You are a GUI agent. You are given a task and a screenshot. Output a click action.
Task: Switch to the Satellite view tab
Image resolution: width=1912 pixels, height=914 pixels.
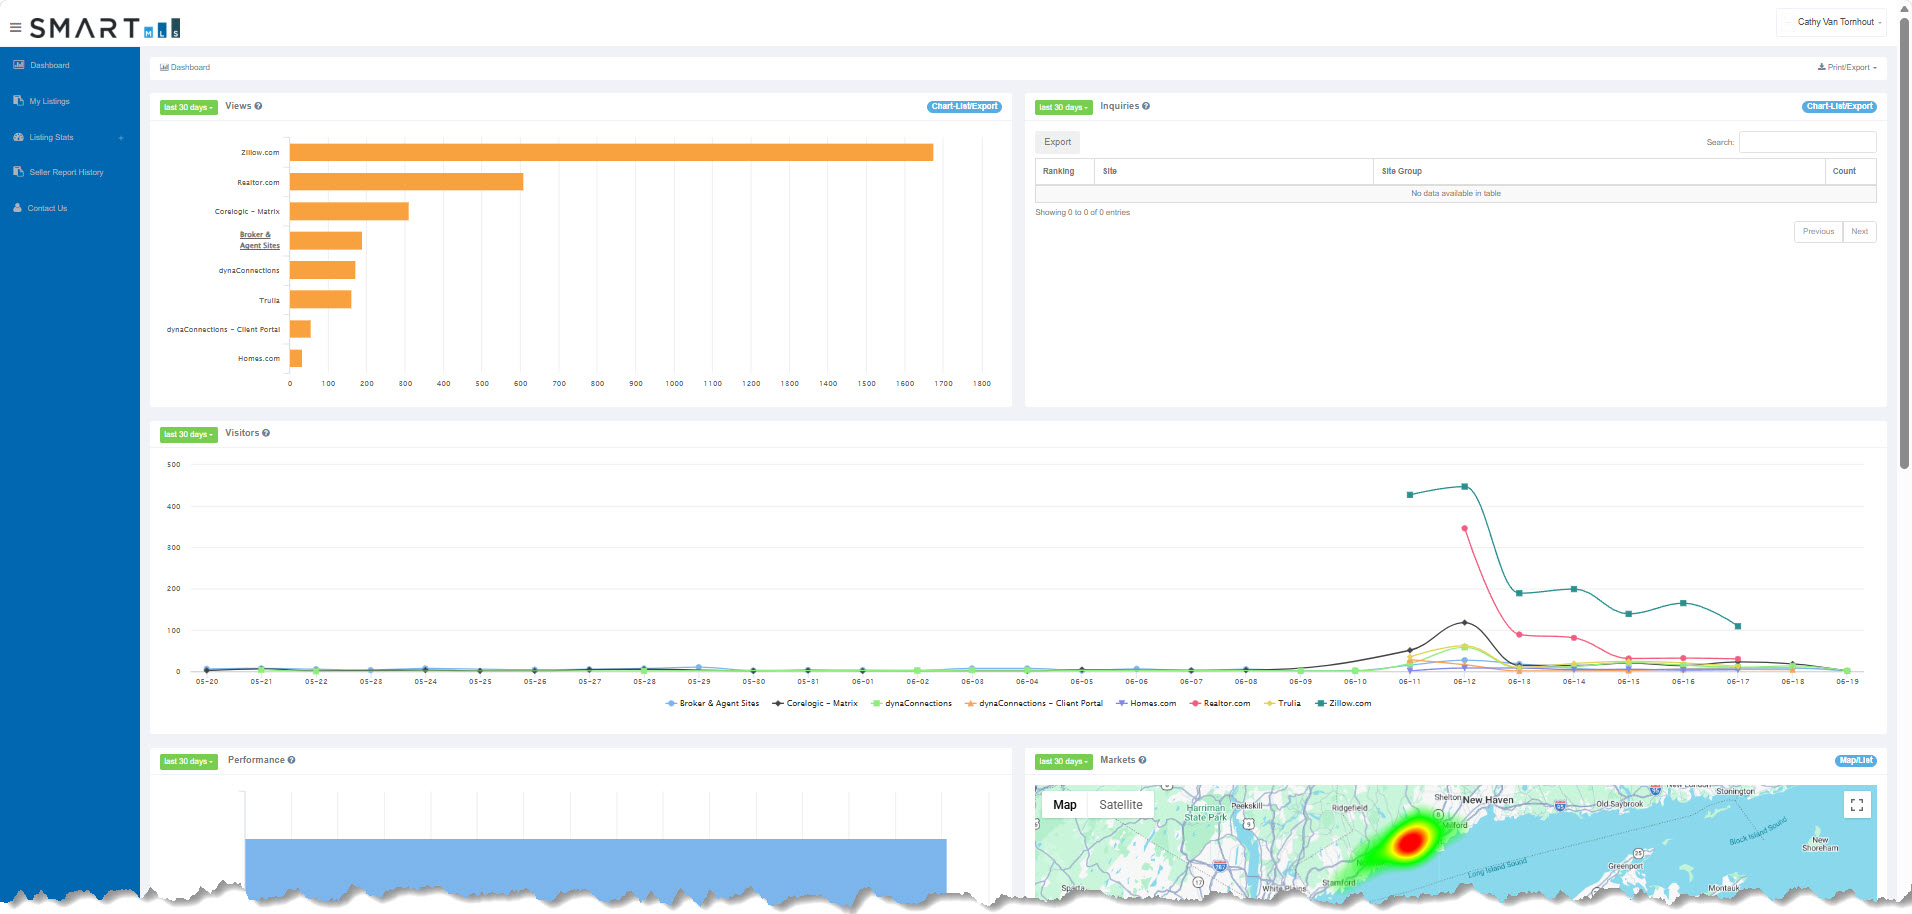click(1120, 805)
